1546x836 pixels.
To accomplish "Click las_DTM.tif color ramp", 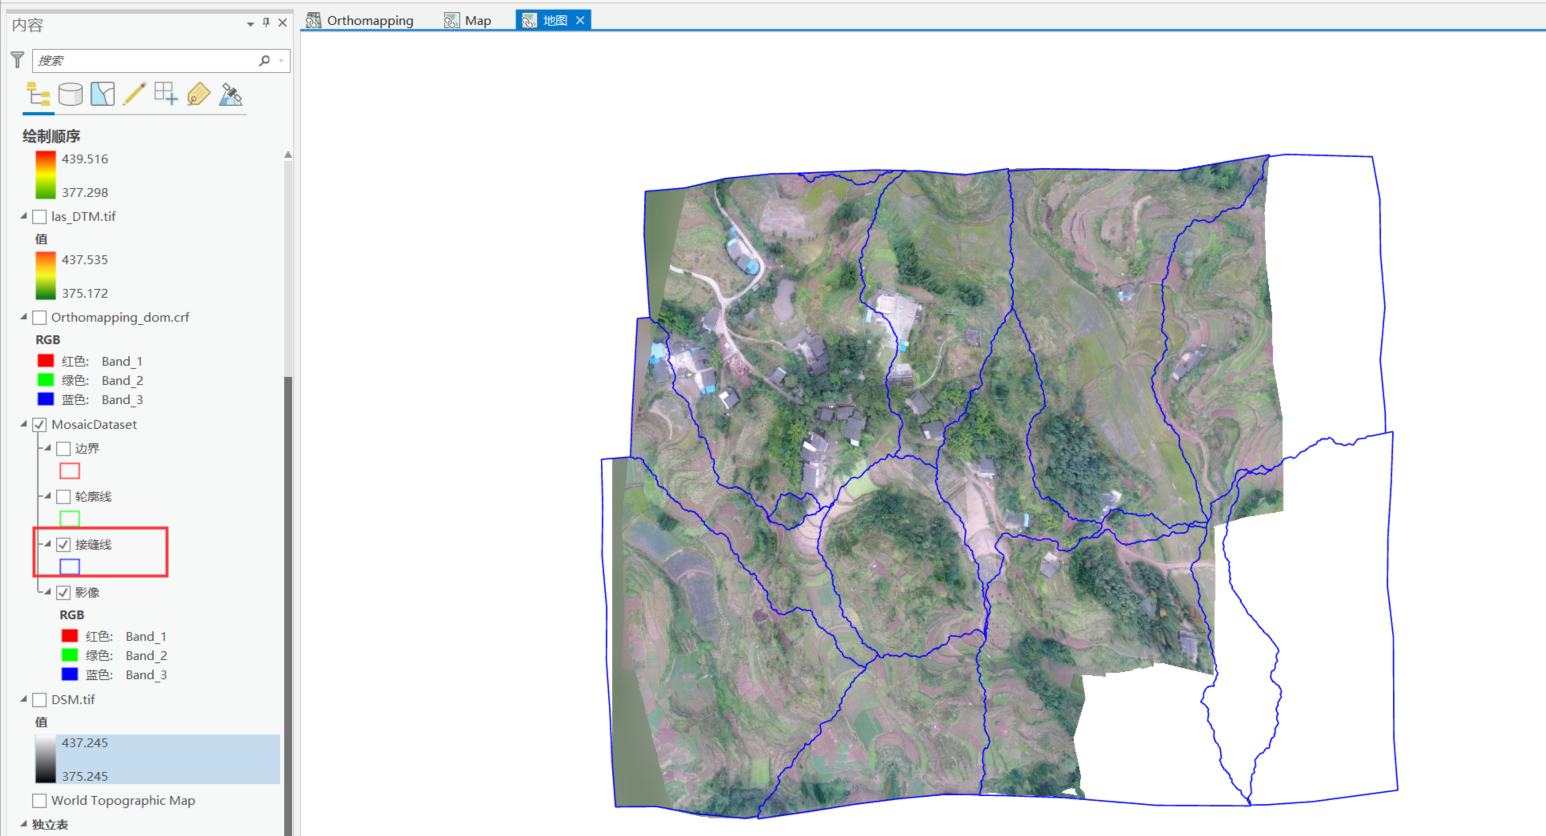I will pyautogui.click(x=45, y=275).
